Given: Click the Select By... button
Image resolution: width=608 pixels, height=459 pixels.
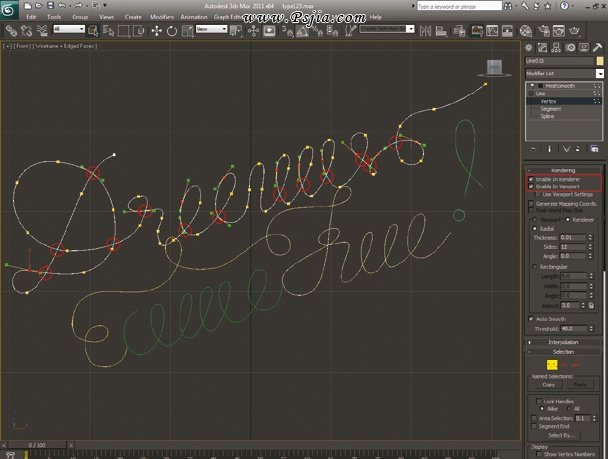Looking at the screenshot, I should pyautogui.click(x=561, y=435).
